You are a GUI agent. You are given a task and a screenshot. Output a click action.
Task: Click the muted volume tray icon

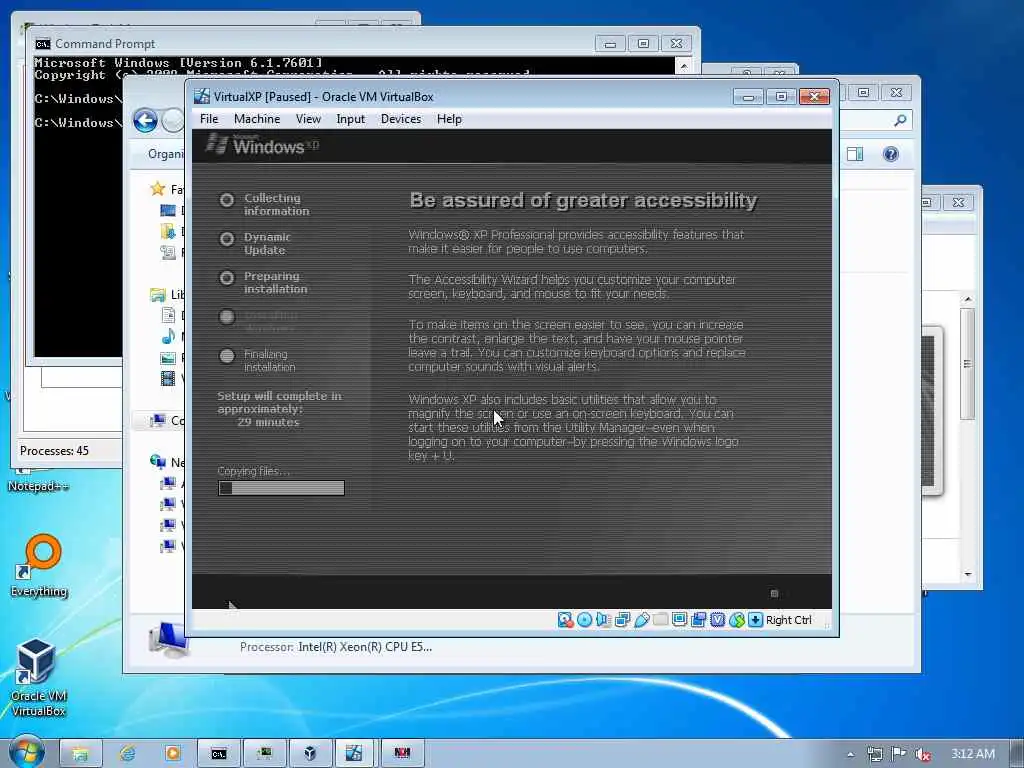(923, 754)
